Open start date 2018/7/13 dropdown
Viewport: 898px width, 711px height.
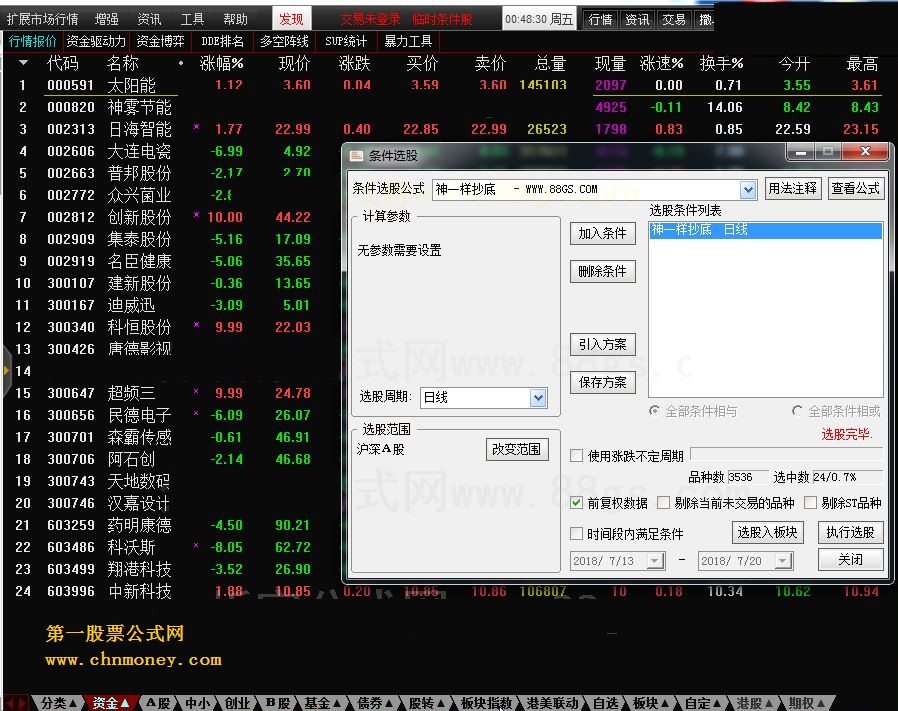tap(655, 561)
